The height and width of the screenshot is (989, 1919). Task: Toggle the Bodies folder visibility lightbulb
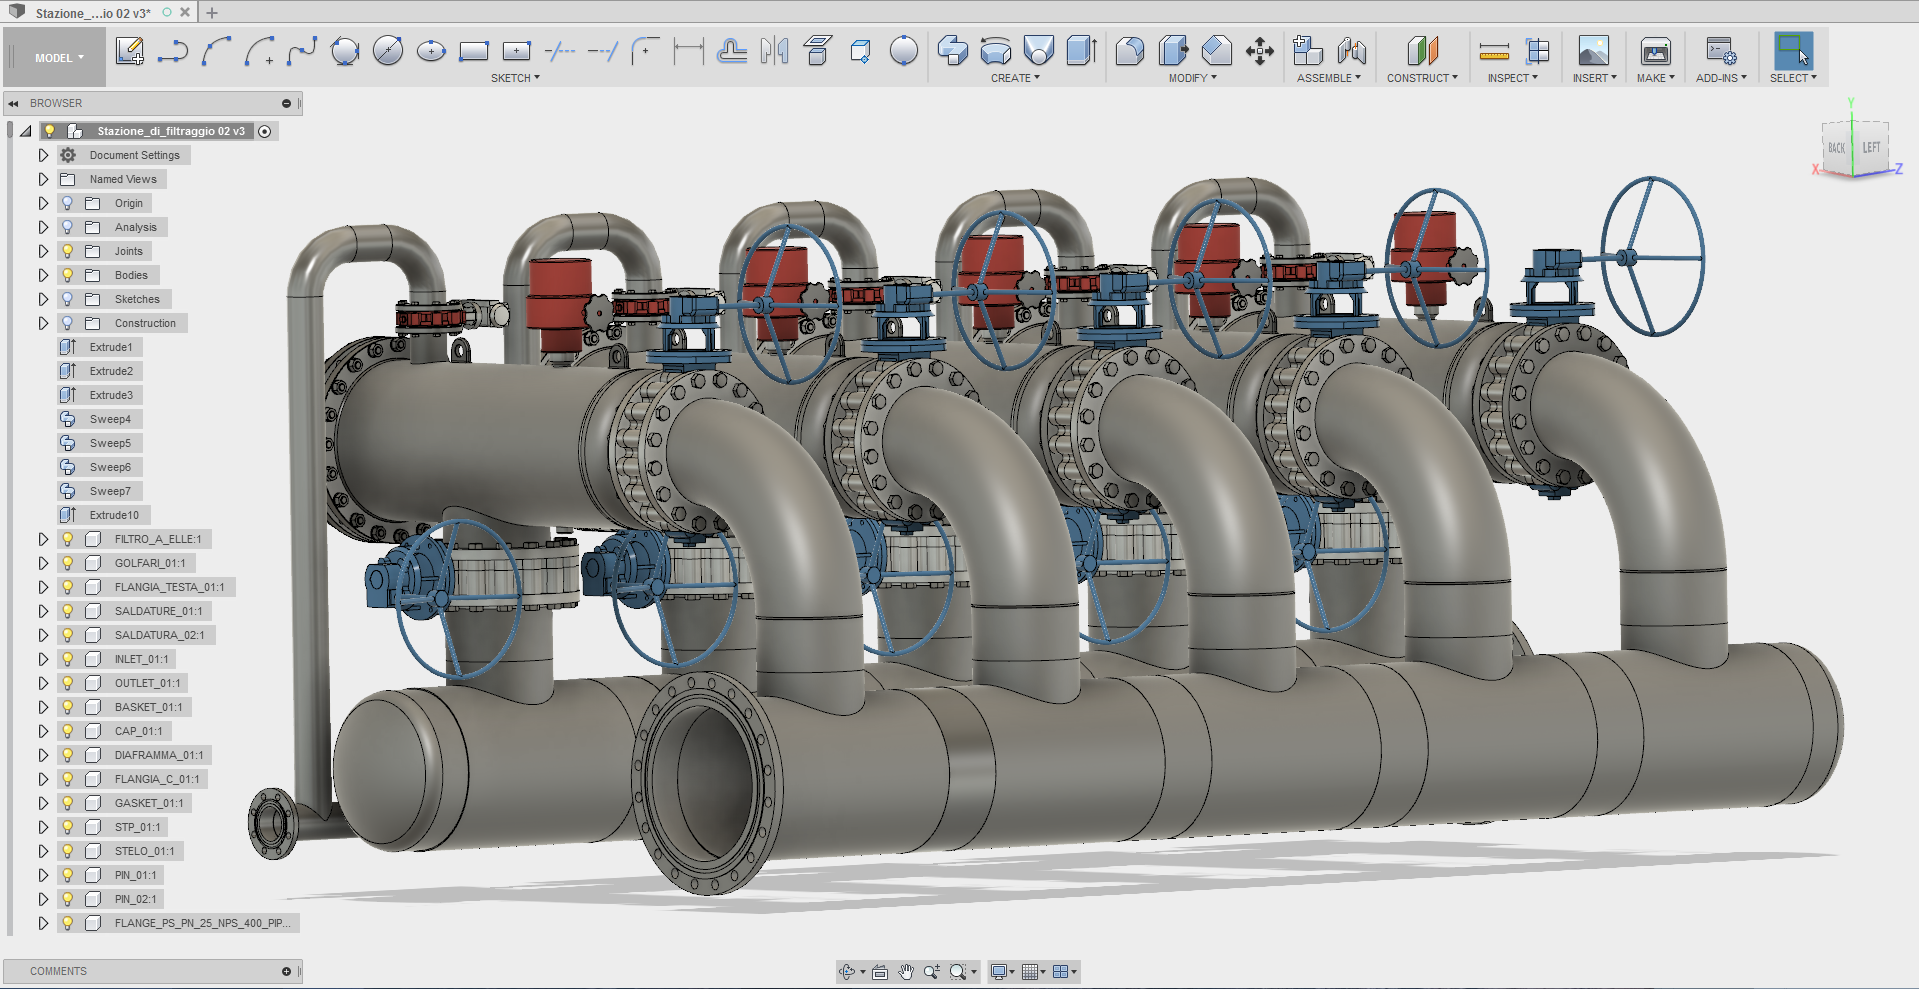68,275
